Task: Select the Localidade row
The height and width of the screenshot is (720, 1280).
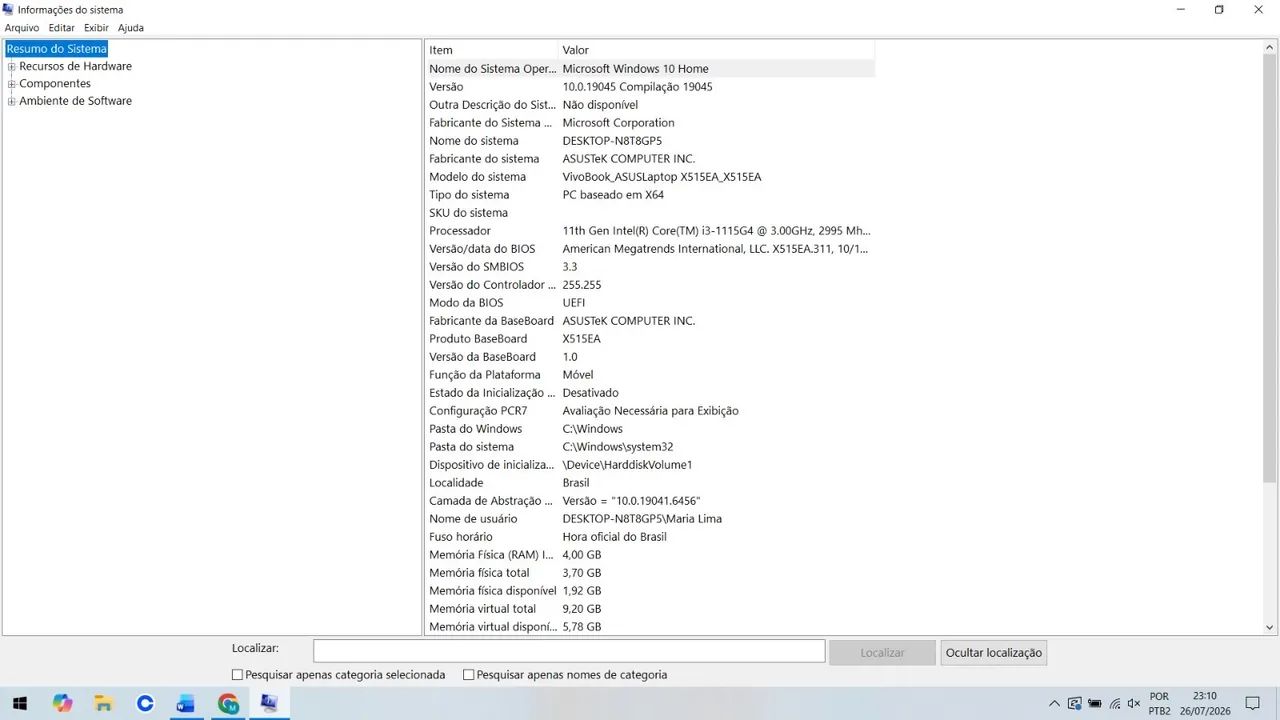Action: pyautogui.click(x=650, y=483)
